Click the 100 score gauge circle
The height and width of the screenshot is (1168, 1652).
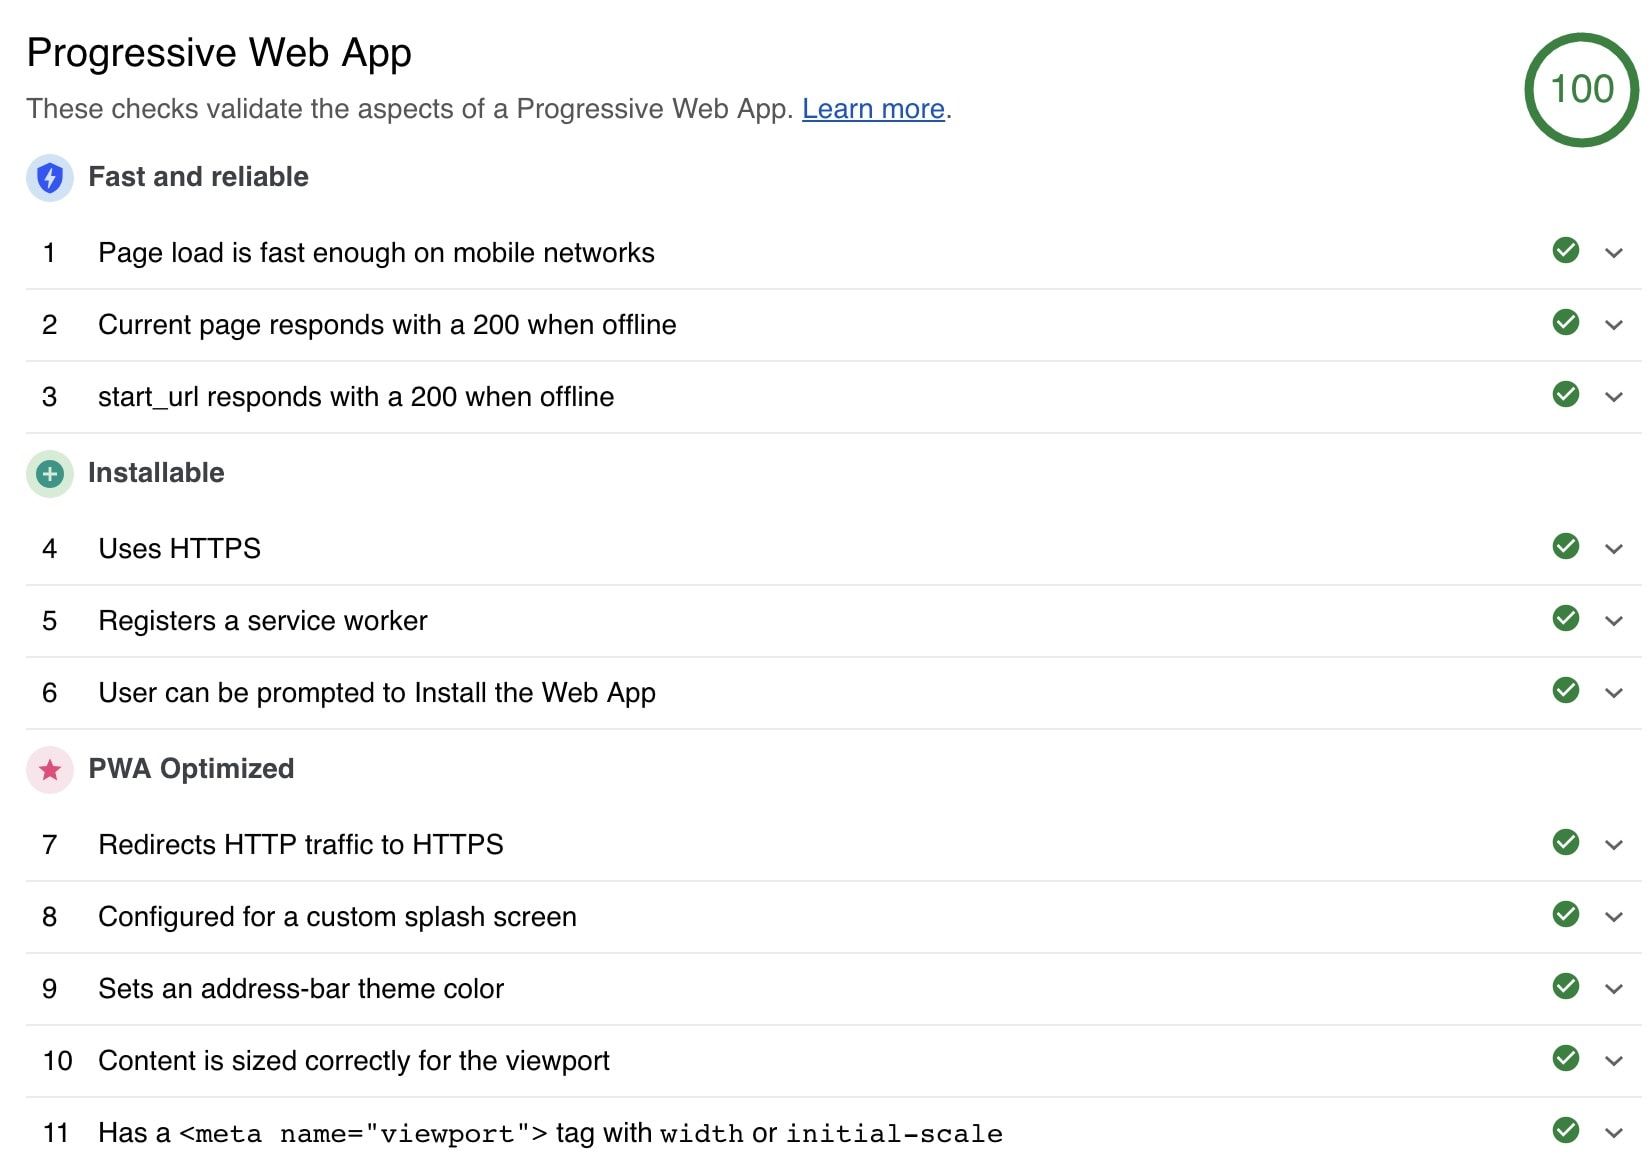[1582, 90]
